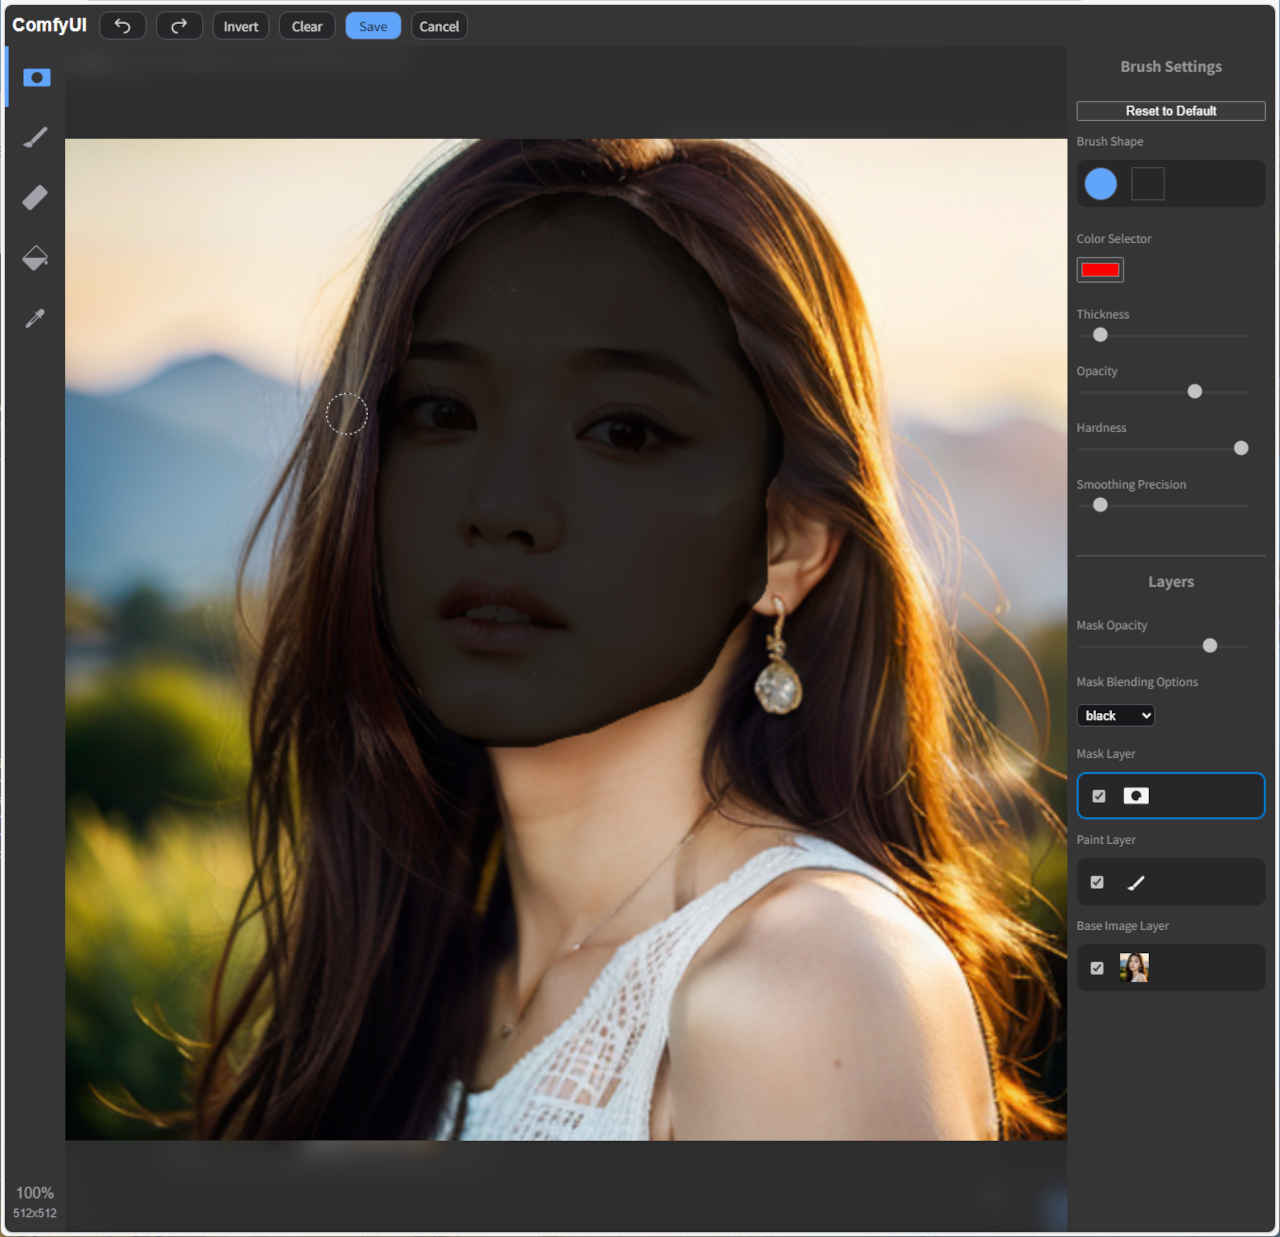Viewport: 1280px width, 1237px height.
Task: Click the base image layer thumbnail
Action: (x=1134, y=967)
